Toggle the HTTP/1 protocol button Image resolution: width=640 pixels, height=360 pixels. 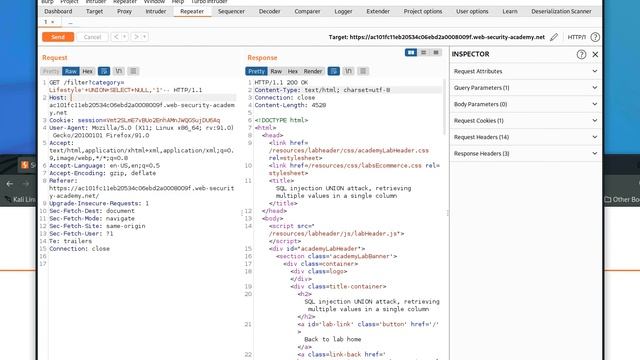pos(576,37)
